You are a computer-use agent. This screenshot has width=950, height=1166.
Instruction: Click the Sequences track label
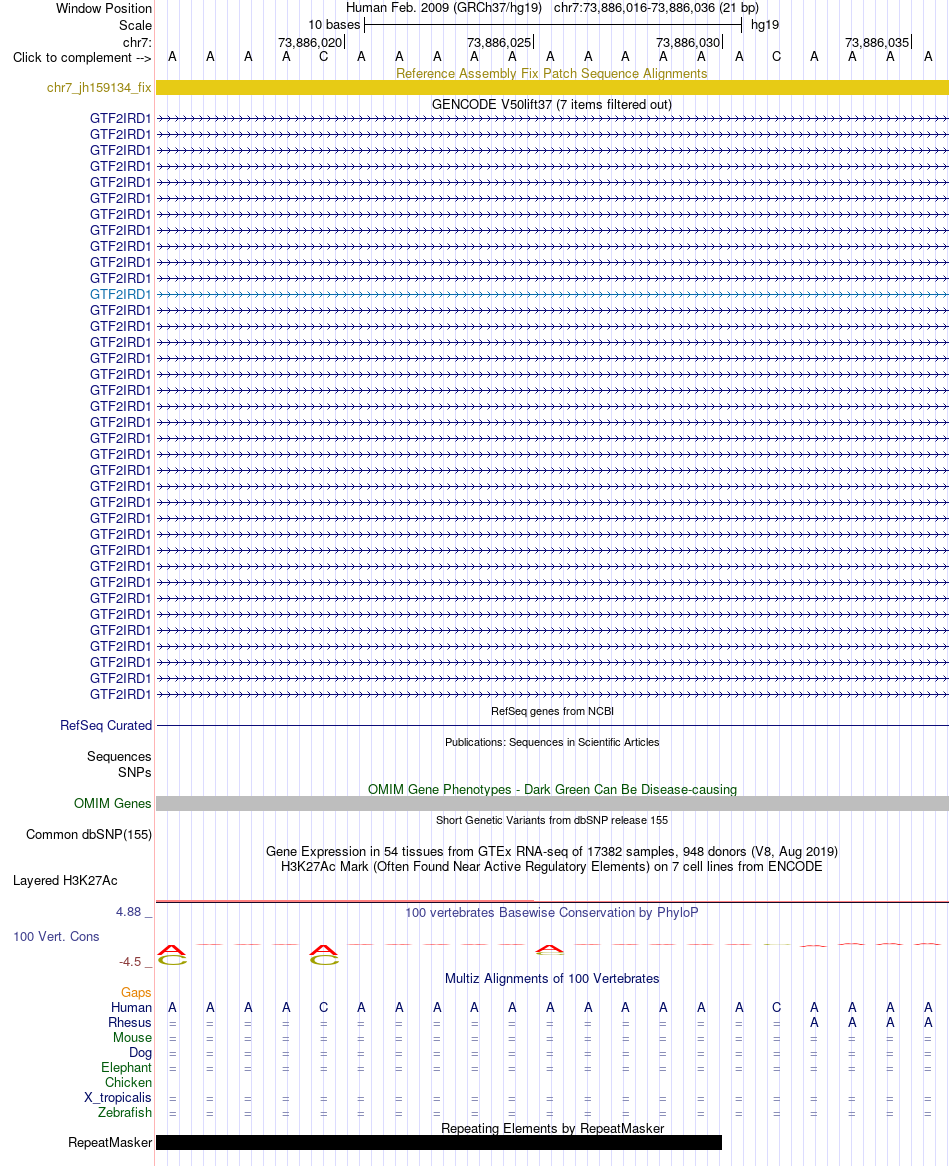(119, 757)
